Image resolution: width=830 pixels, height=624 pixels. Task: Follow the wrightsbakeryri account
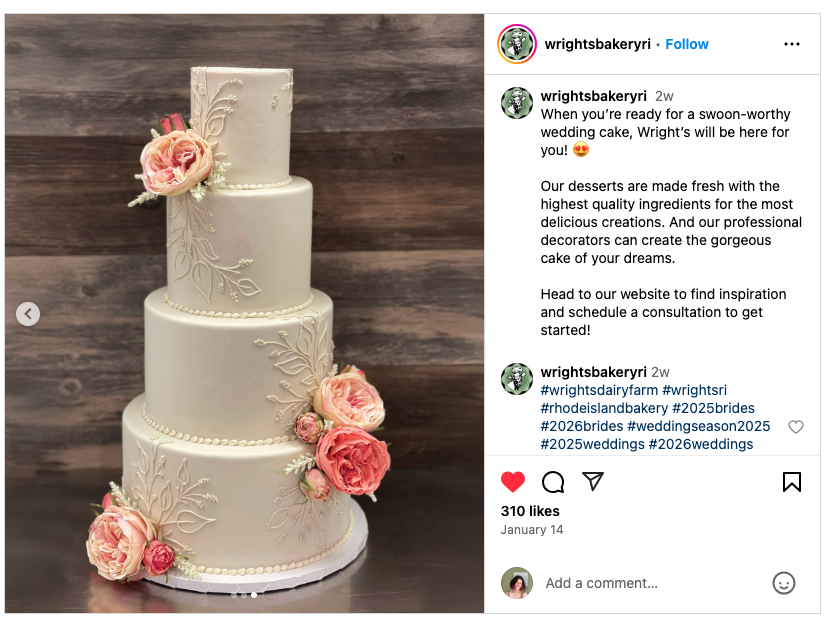[687, 44]
